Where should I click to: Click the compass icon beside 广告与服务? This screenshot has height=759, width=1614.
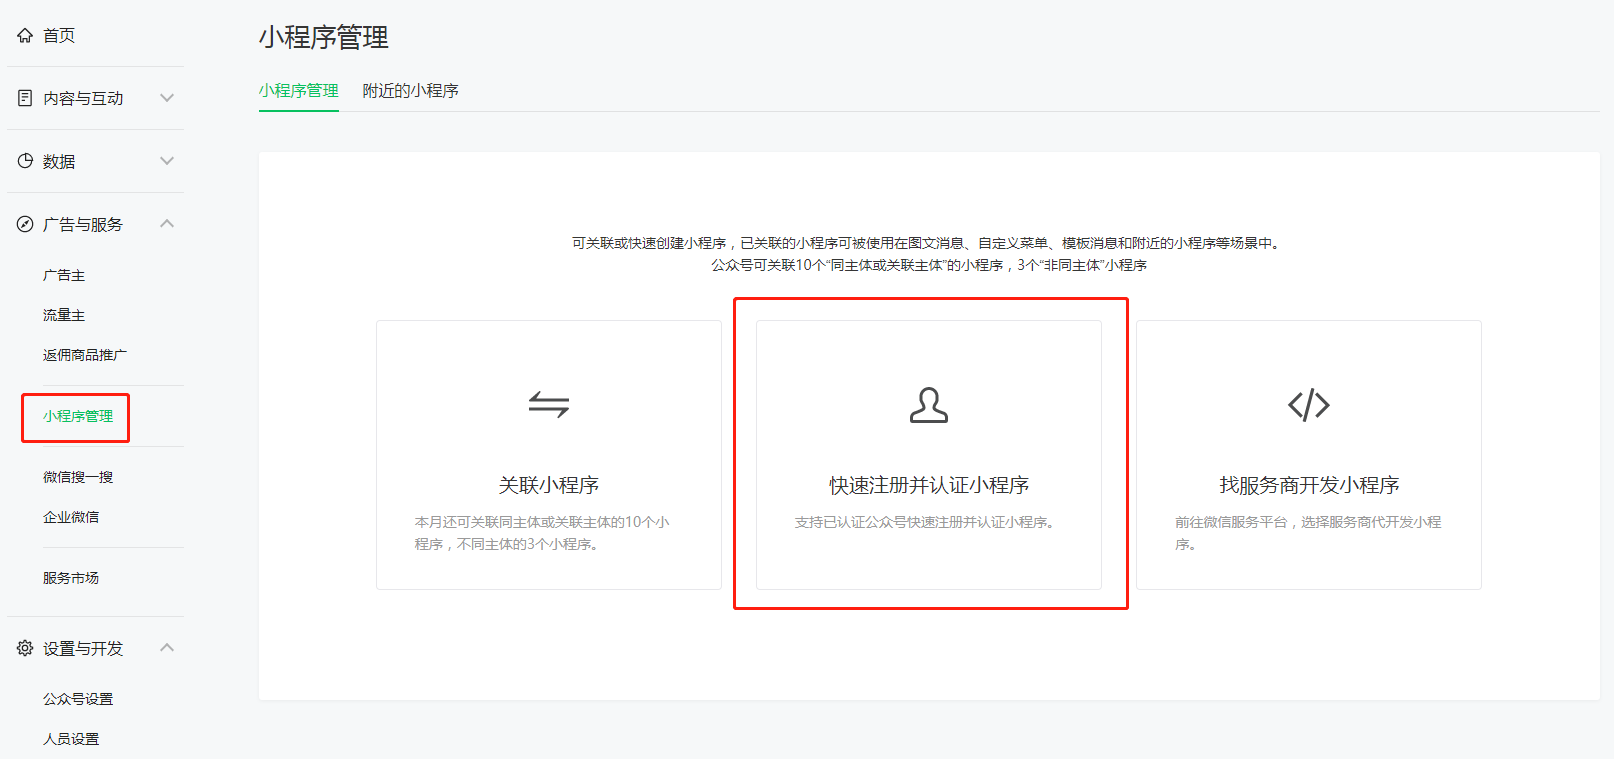click(x=25, y=224)
